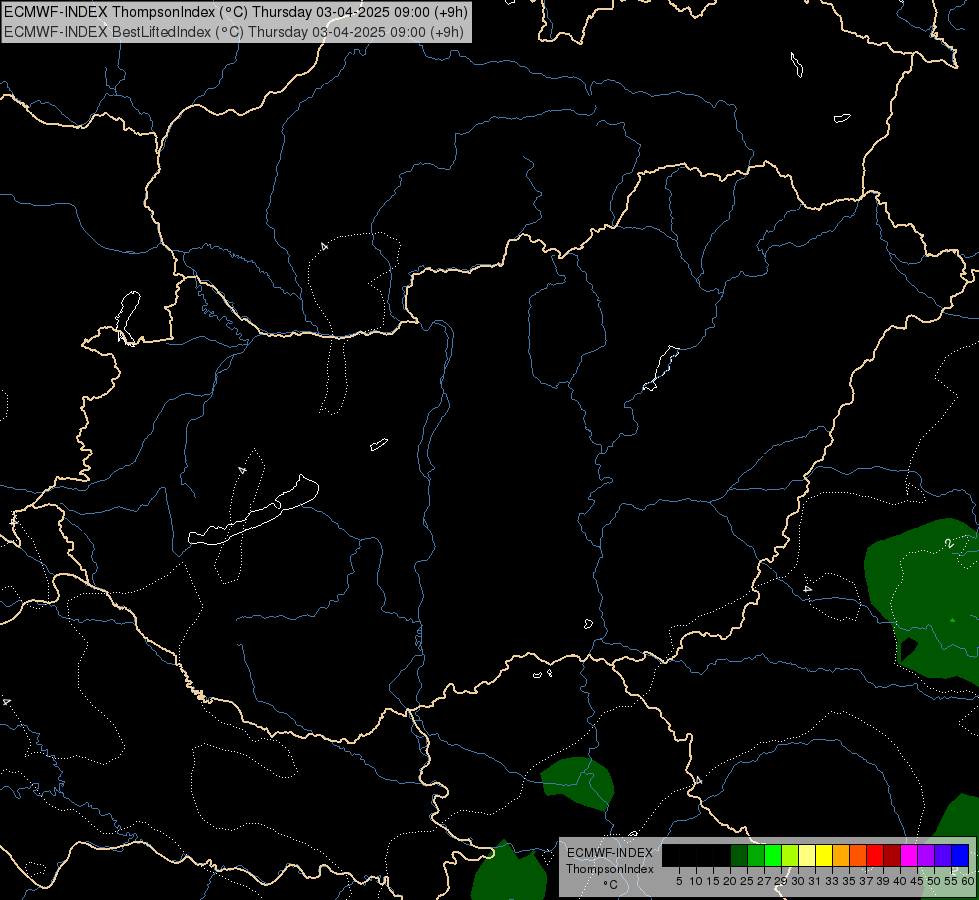
Task: Click the legend tick value "40"
Action: coord(900,881)
